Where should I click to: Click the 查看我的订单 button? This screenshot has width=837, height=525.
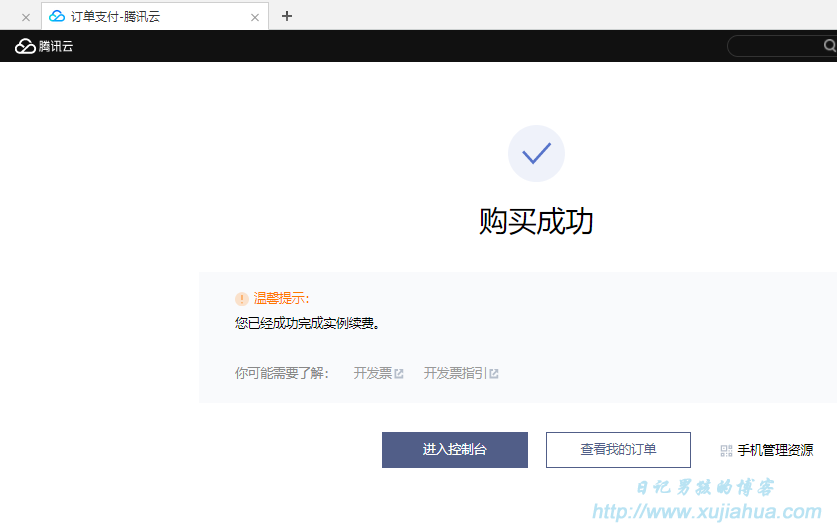tap(618, 450)
